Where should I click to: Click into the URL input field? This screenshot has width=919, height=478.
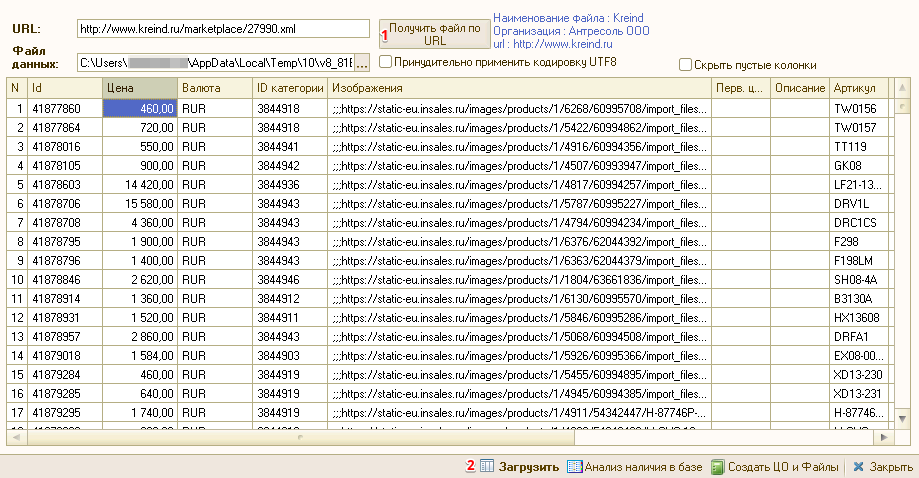click(x=222, y=28)
